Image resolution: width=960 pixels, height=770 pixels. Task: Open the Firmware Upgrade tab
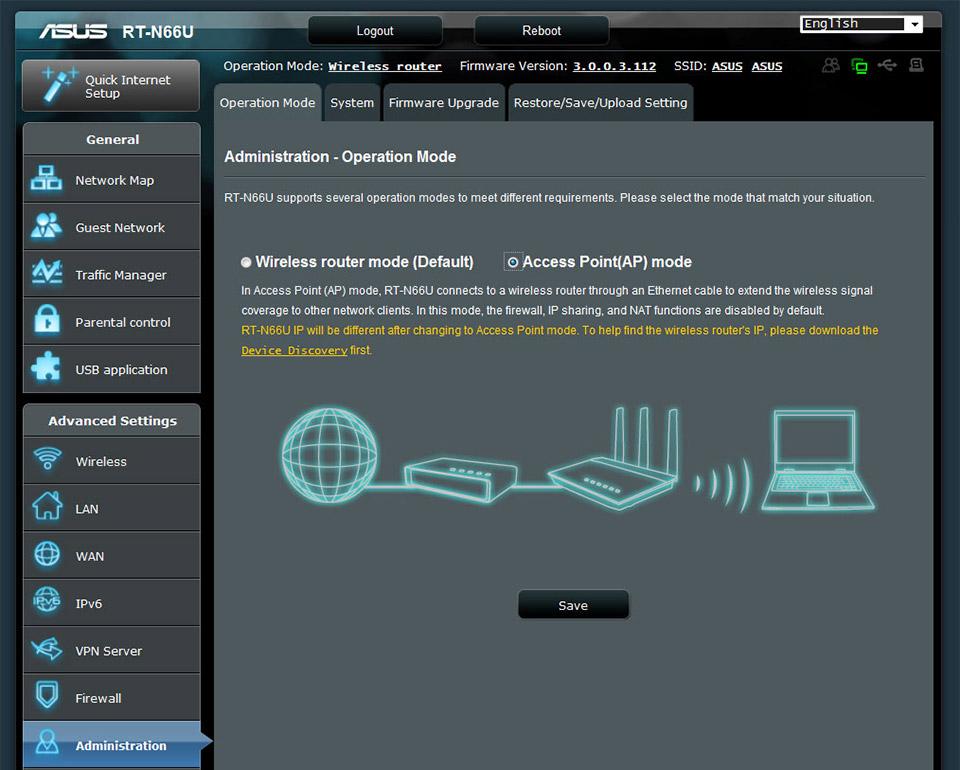point(444,103)
